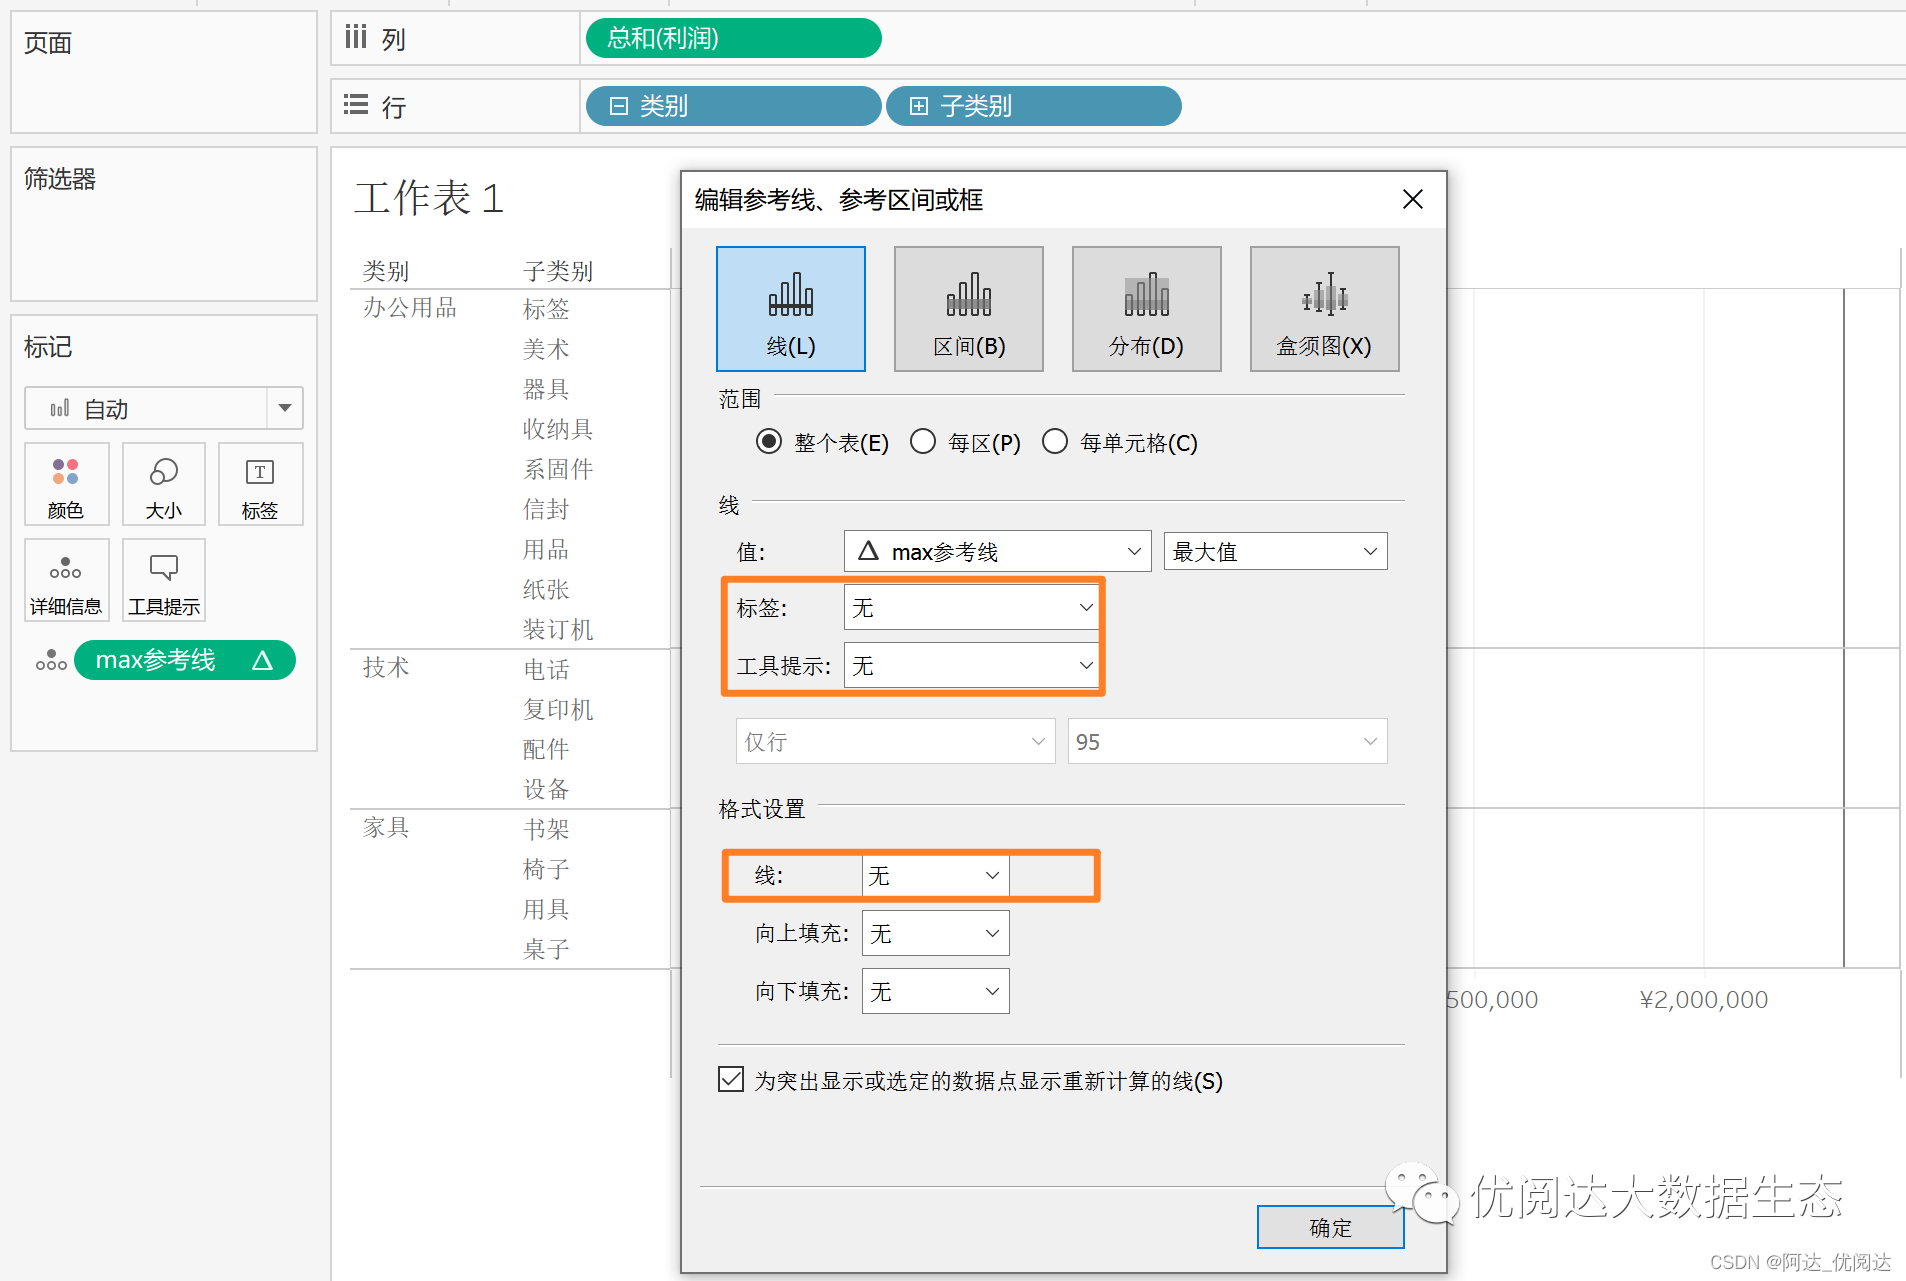The image size is (1906, 1281).
Task: Select the 线(L) reference line type
Action: click(x=791, y=309)
